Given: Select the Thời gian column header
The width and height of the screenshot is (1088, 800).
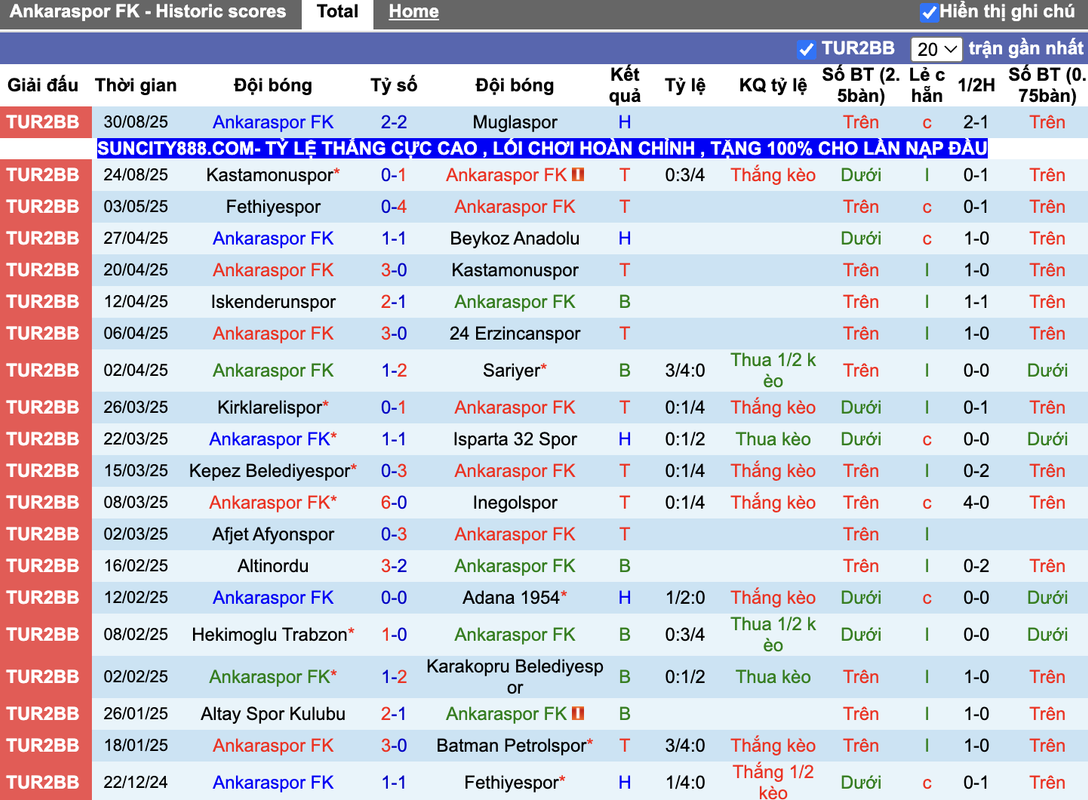Looking at the screenshot, I should (136, 85).
